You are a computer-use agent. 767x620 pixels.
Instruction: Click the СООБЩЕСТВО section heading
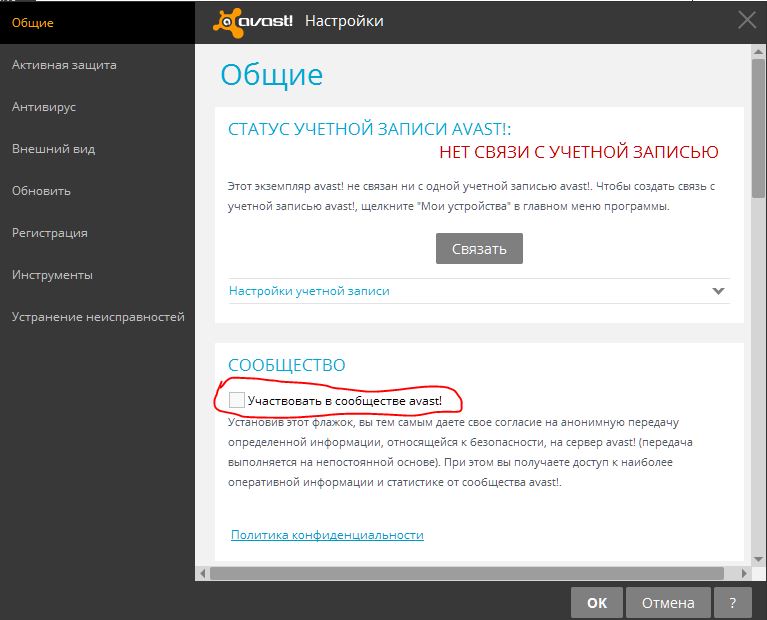coord(287,365)
